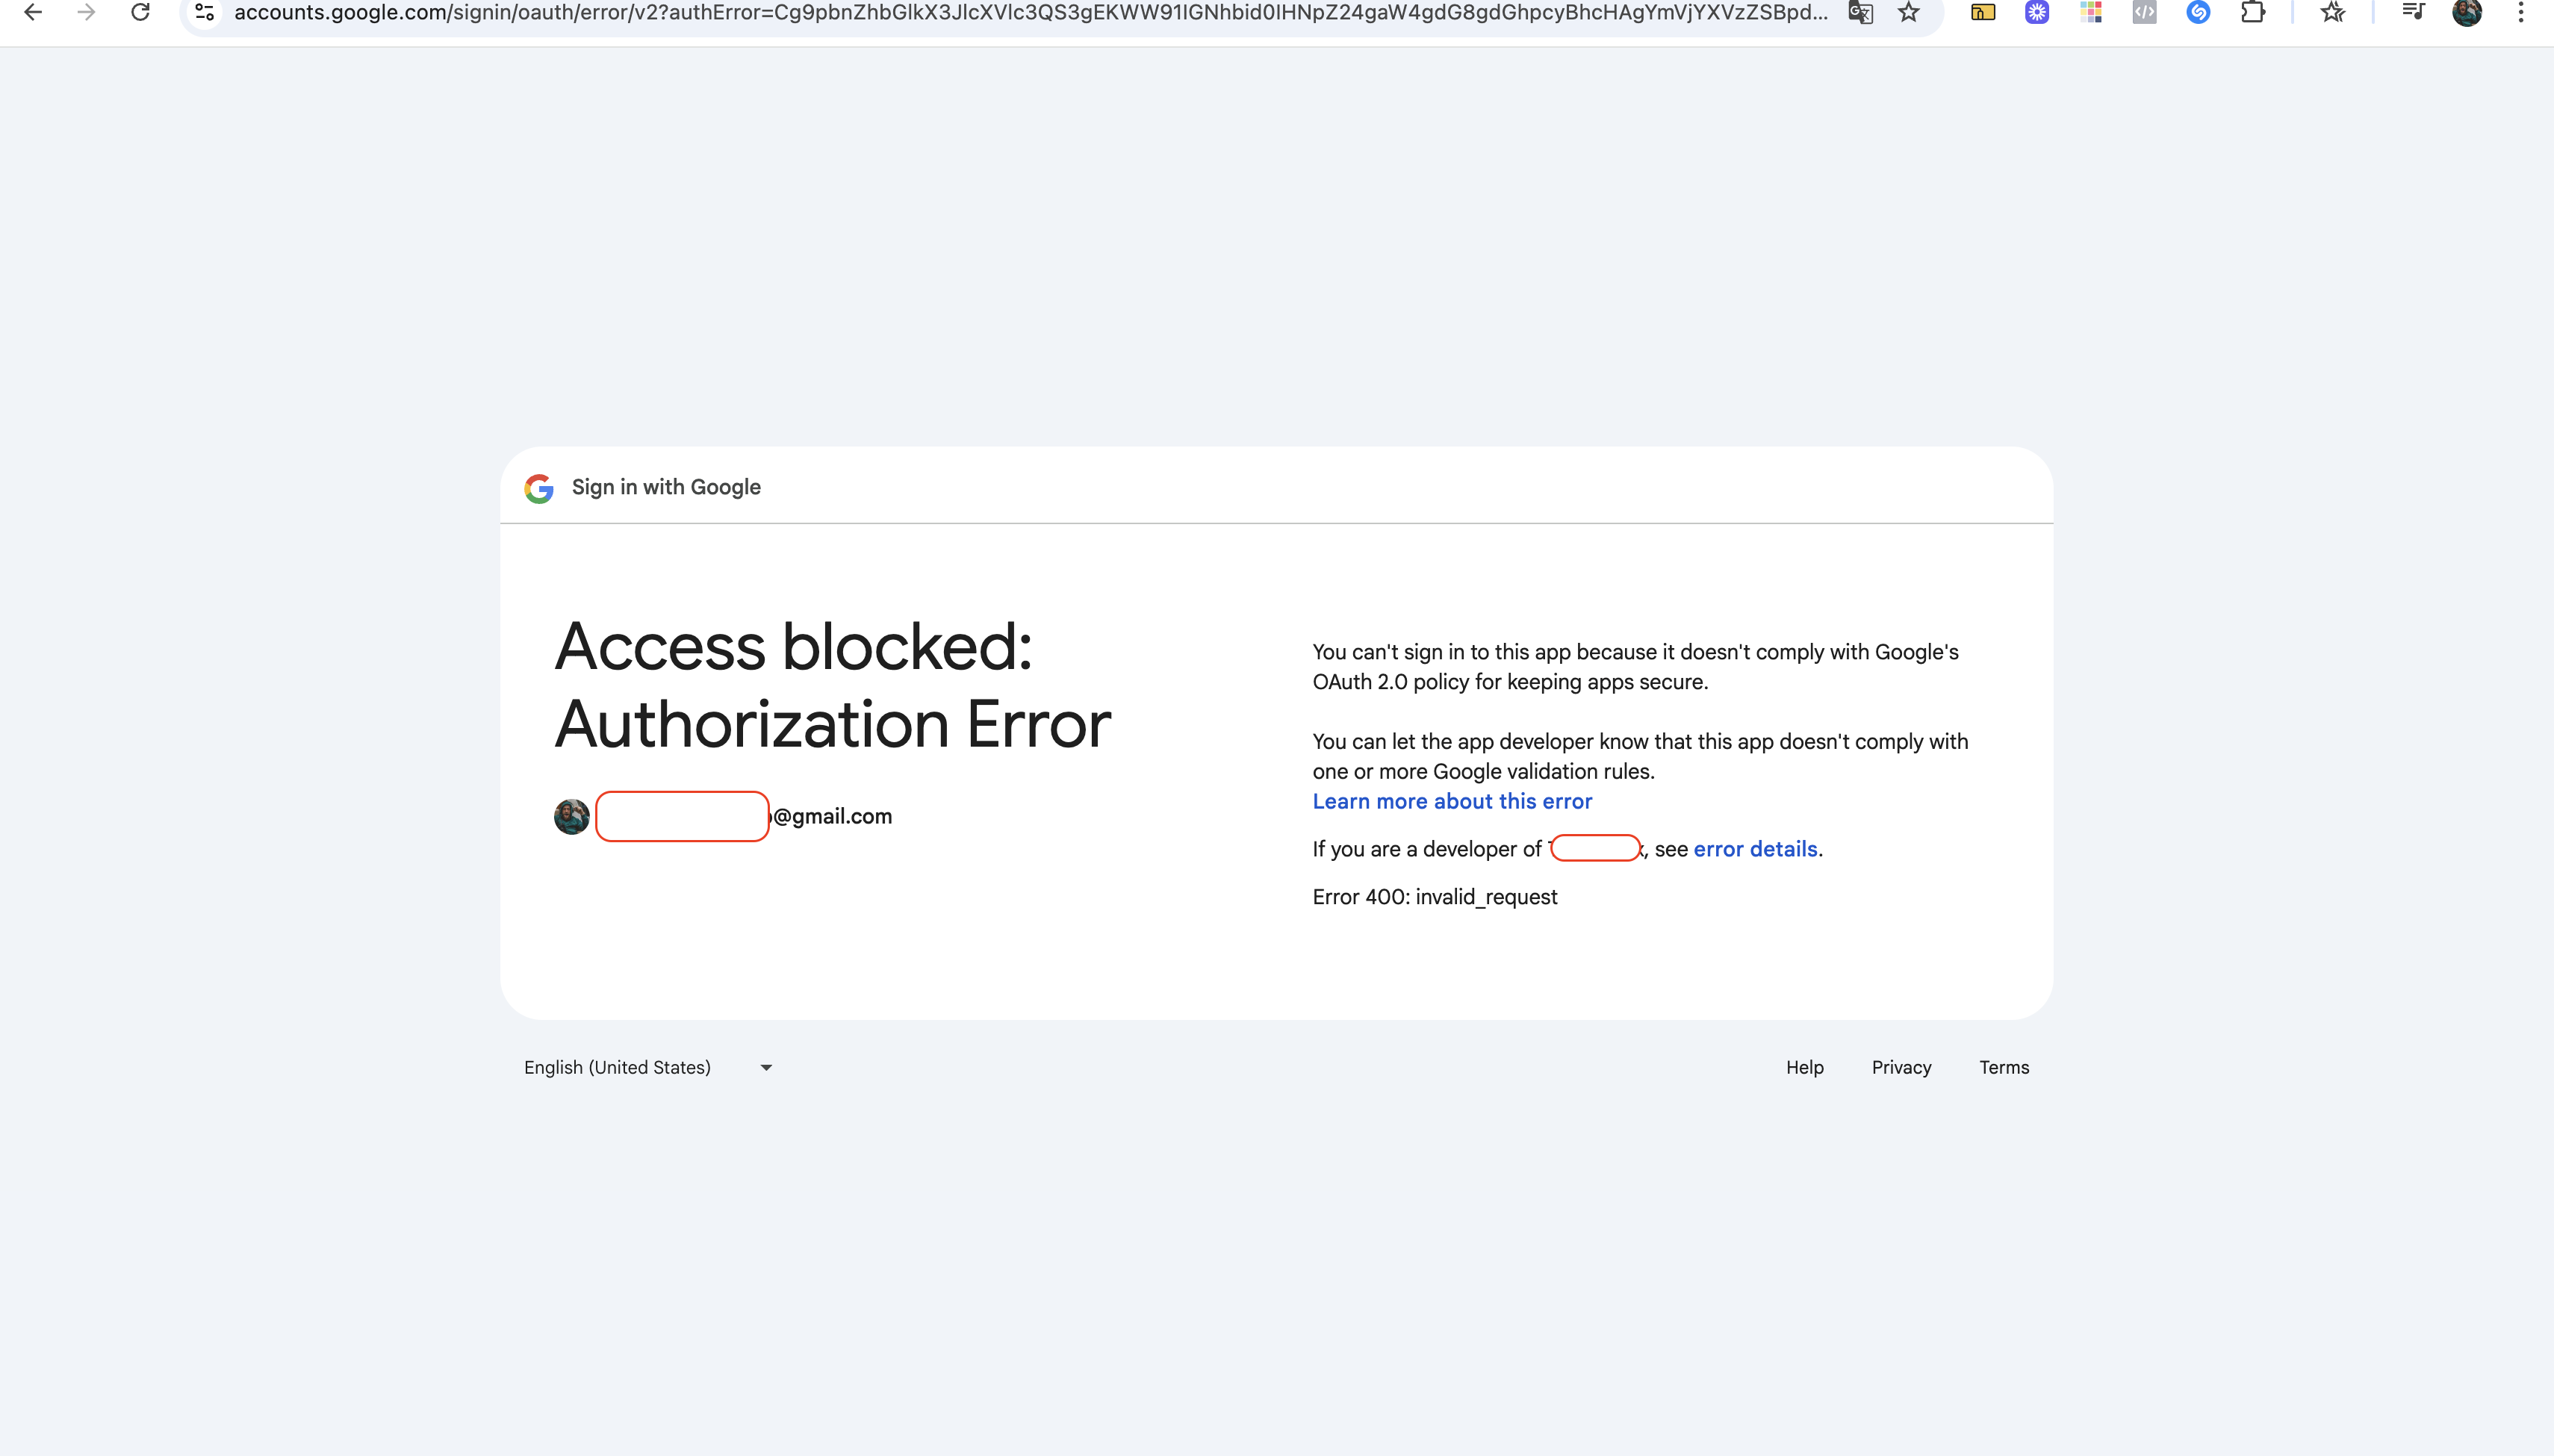
Task: Click the Google G logo
Action: click(539, 488)
